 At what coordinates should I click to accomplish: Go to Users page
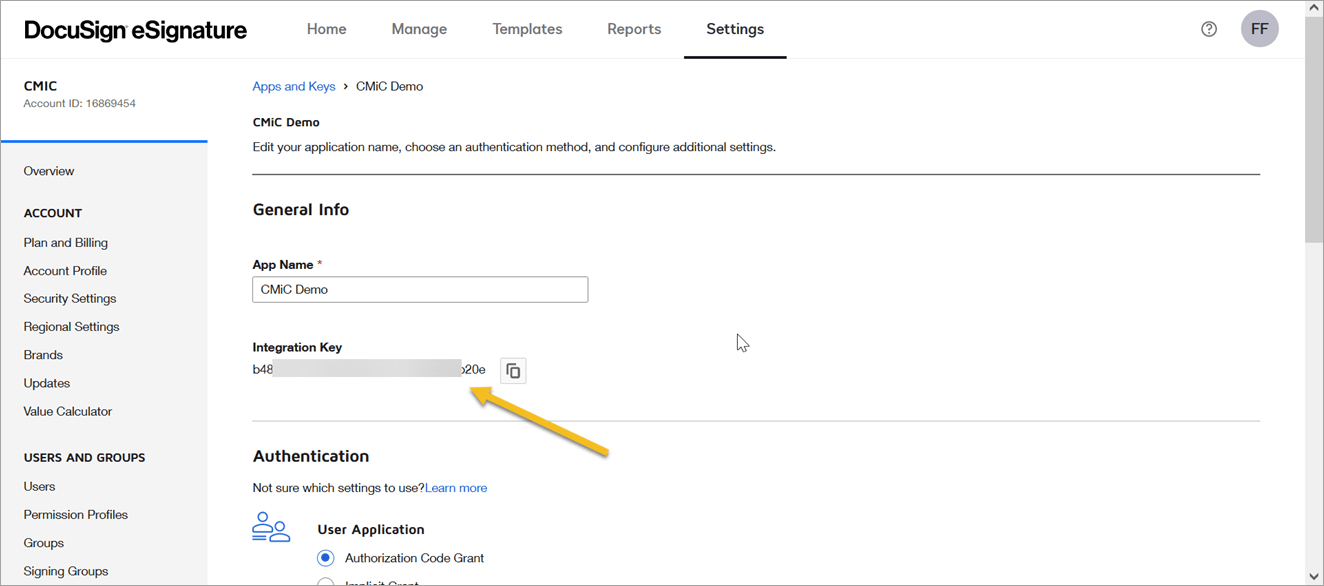coord(39,487)
